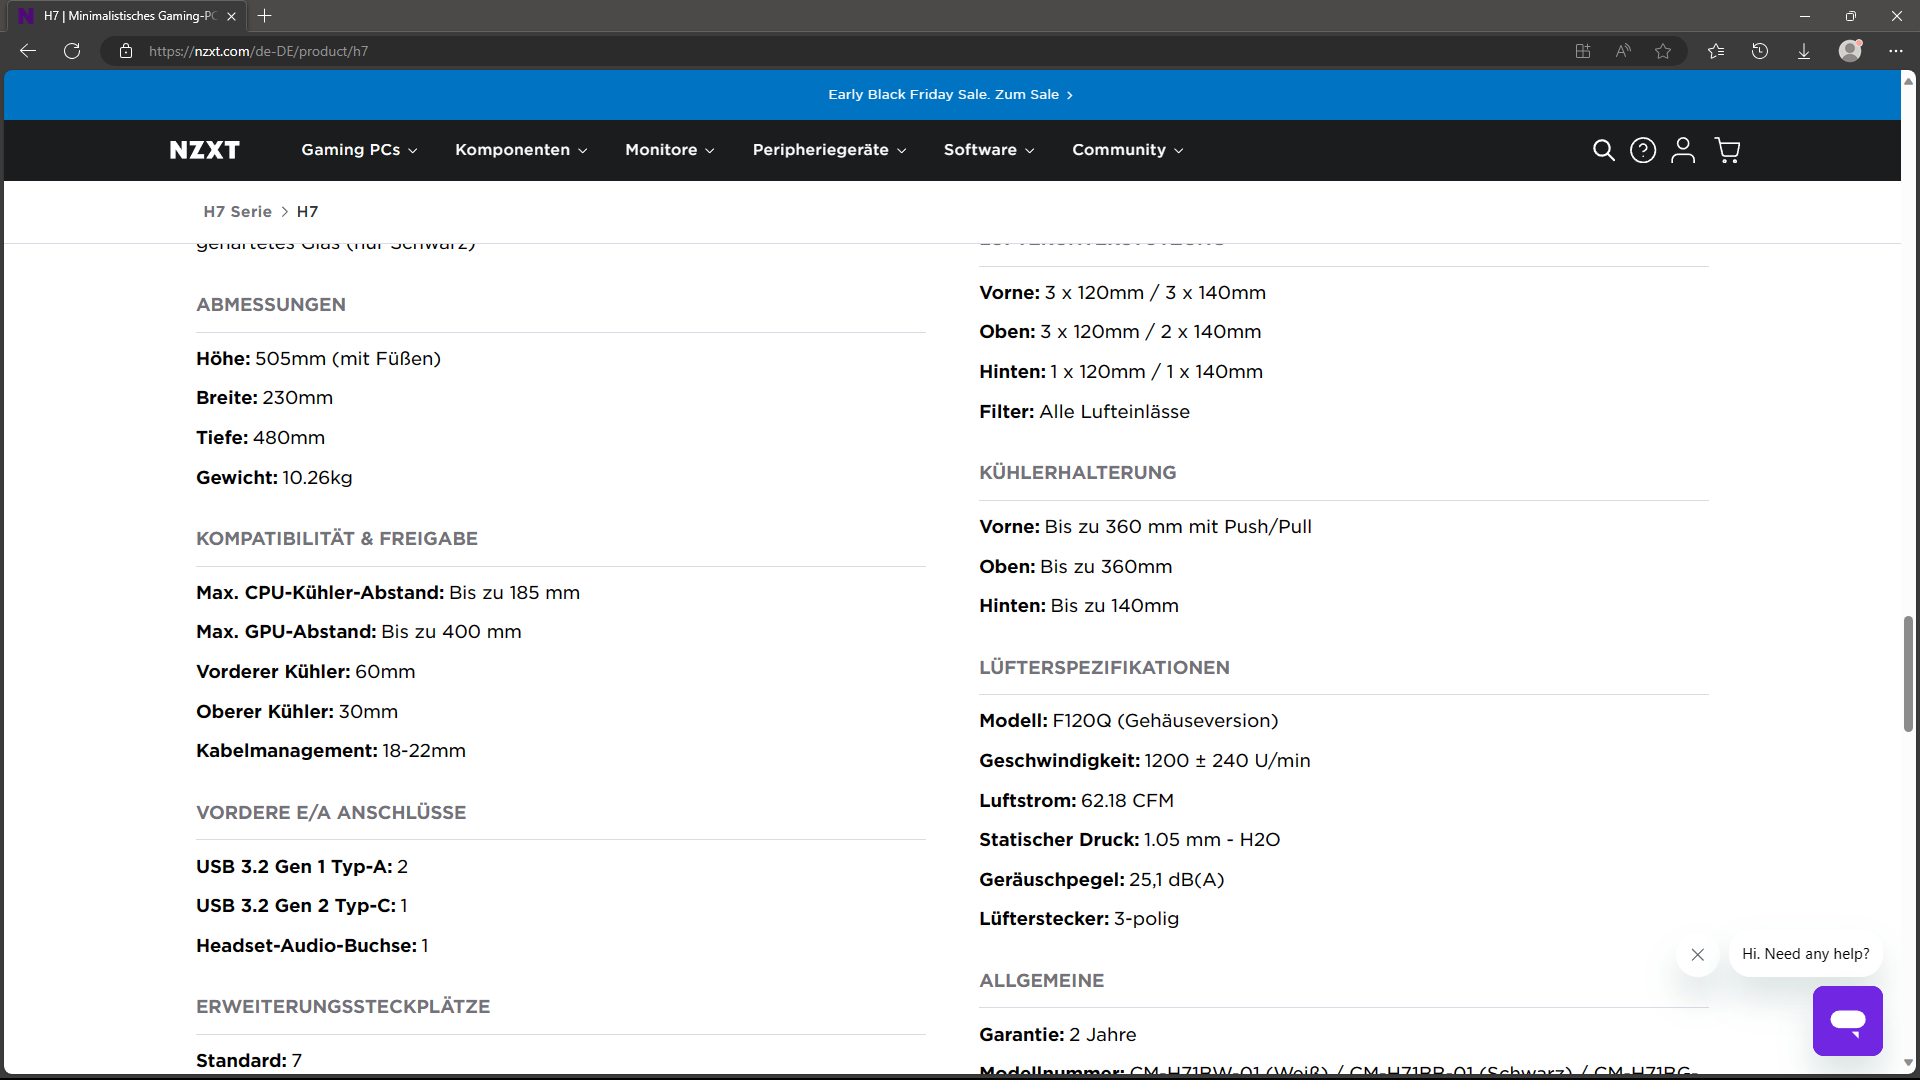Close the H7 browser tab
This screenshot has height=1080, width=1920.
[231, 16]
